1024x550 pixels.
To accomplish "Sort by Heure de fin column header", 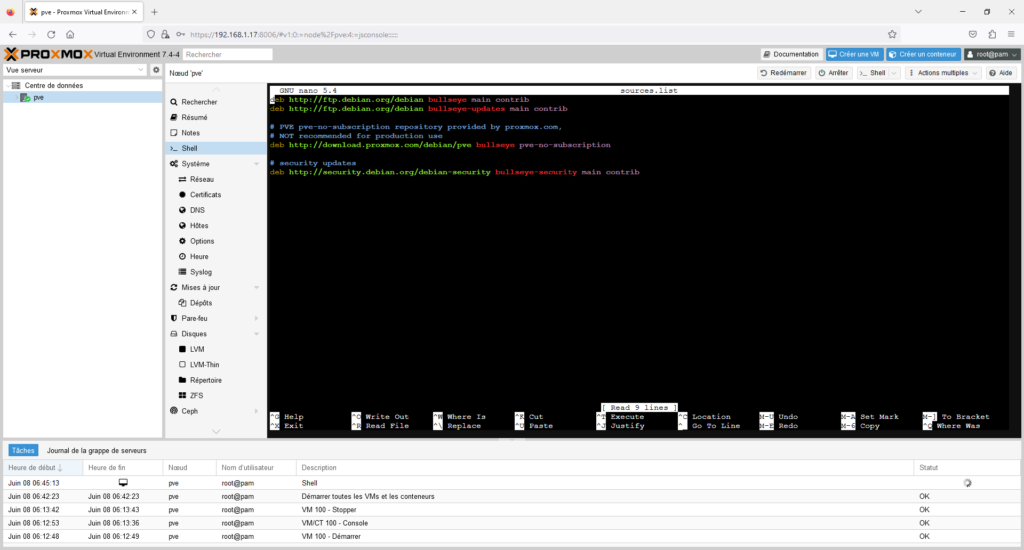I will pyautogui.click(x=123, y=468).
